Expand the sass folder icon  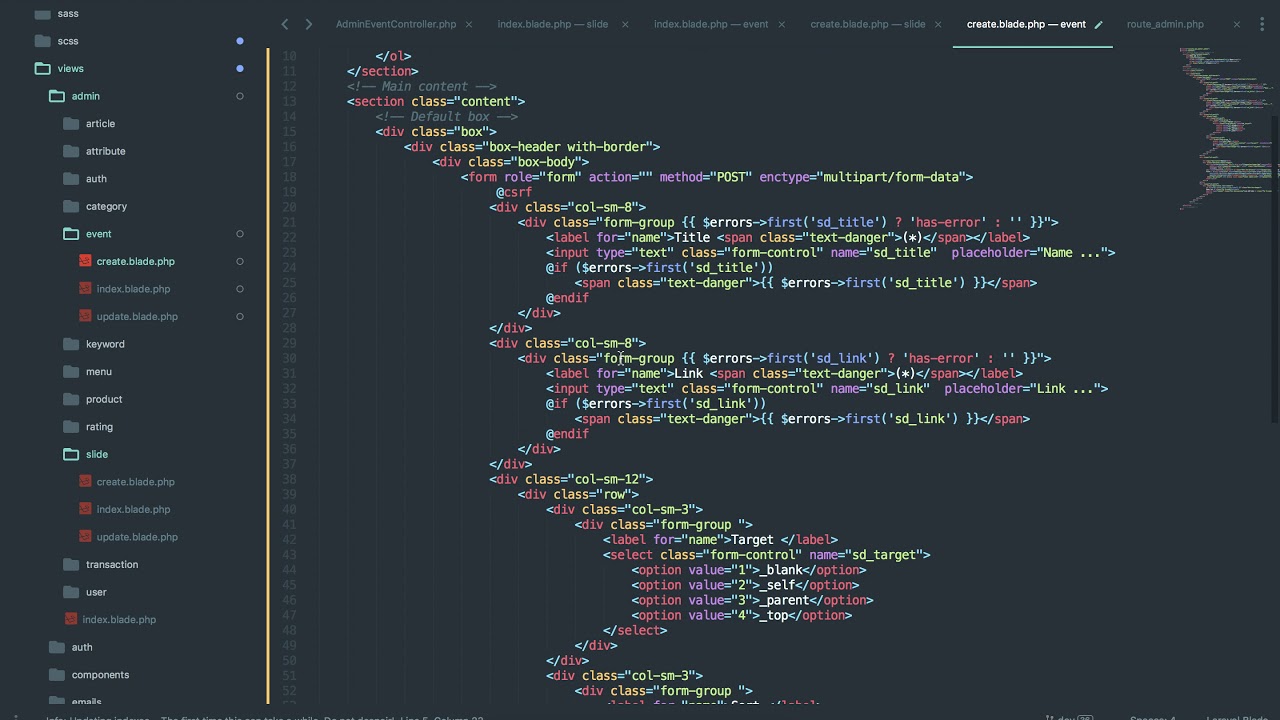[42, 14]
